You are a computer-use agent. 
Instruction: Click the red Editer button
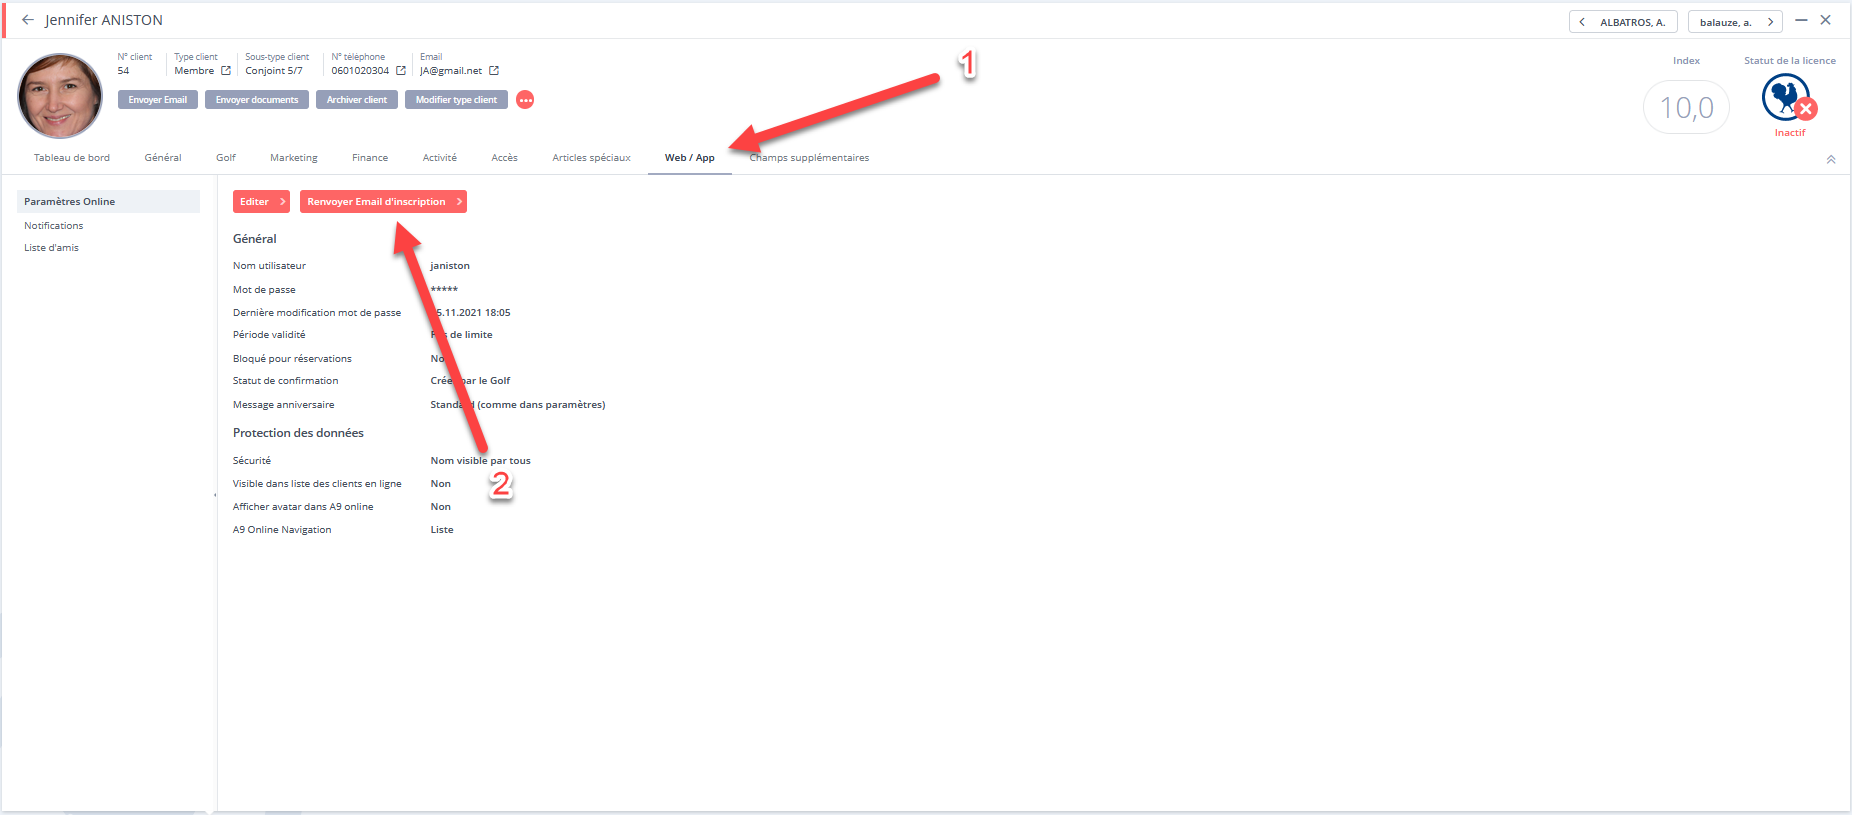click(261, 202)
